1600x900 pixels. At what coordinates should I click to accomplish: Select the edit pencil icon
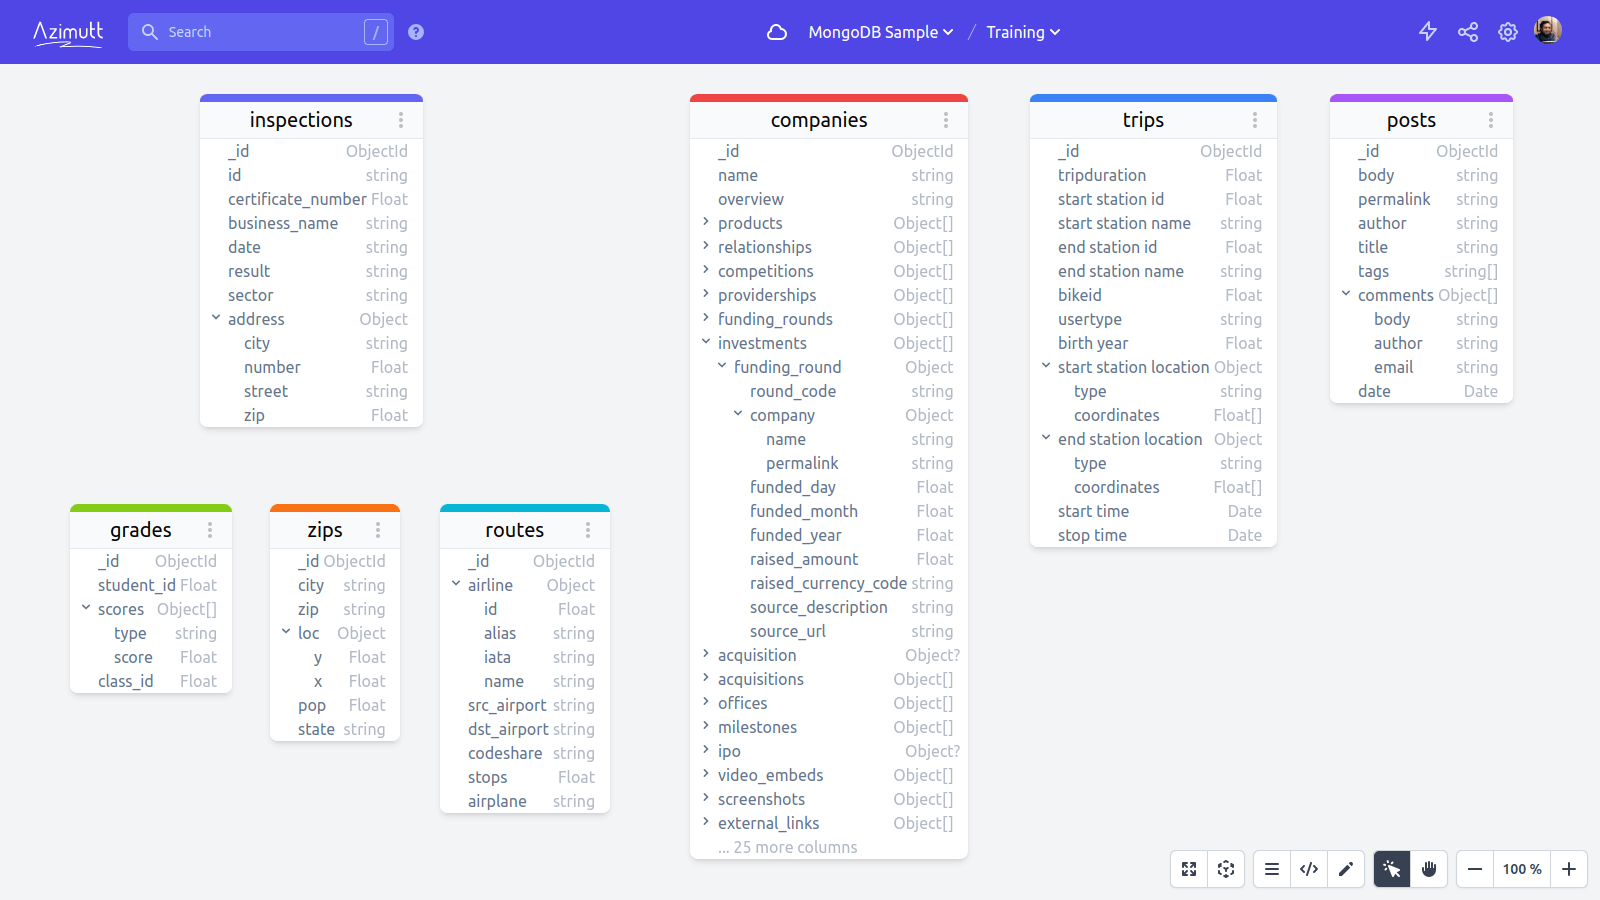(1346, 869)
